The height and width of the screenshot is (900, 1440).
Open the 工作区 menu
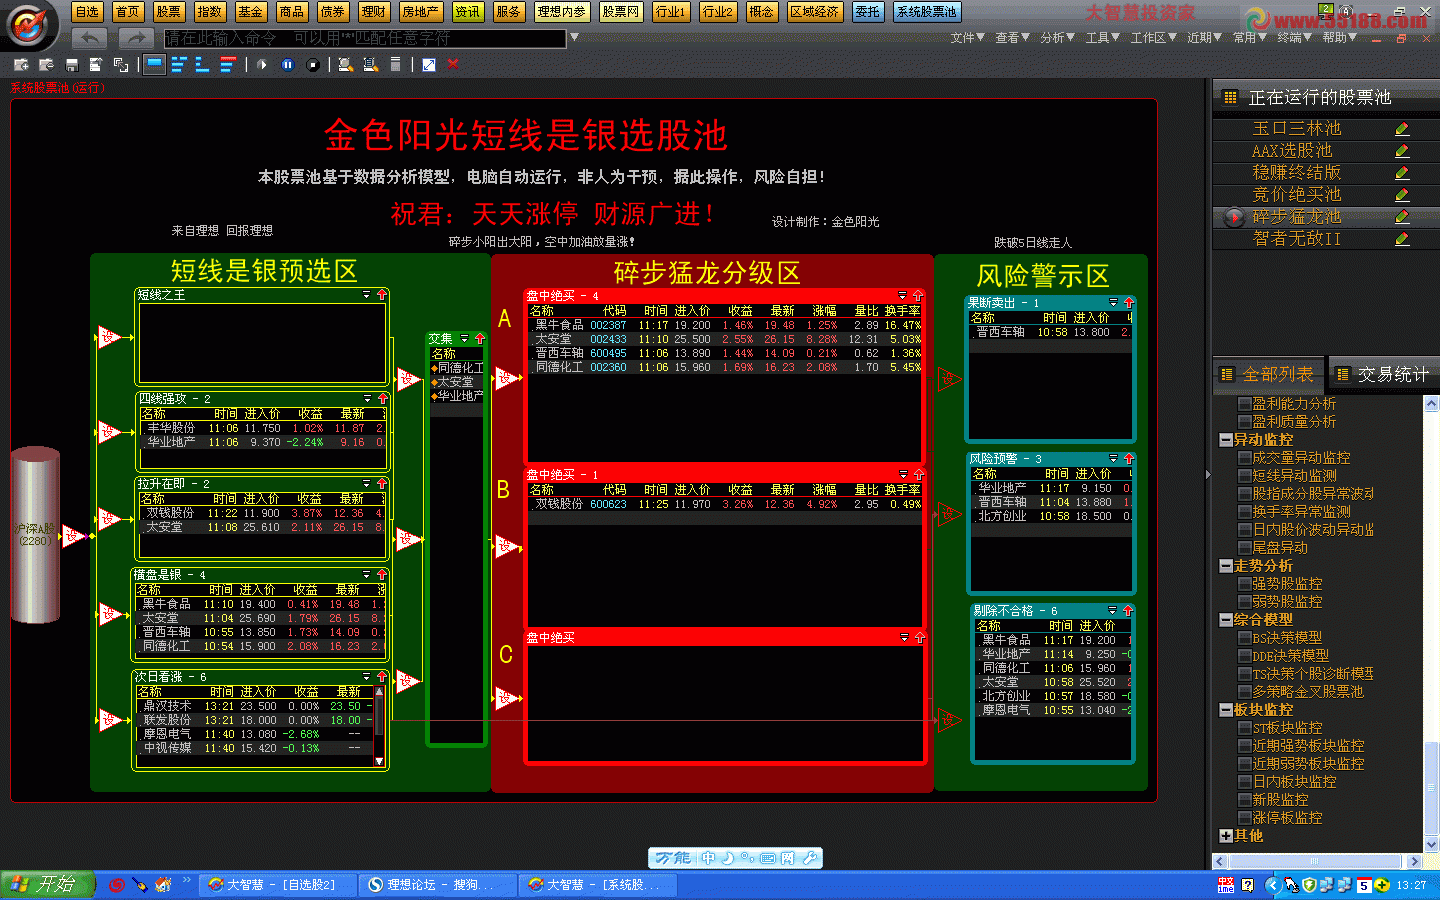tap(1154, 38)
